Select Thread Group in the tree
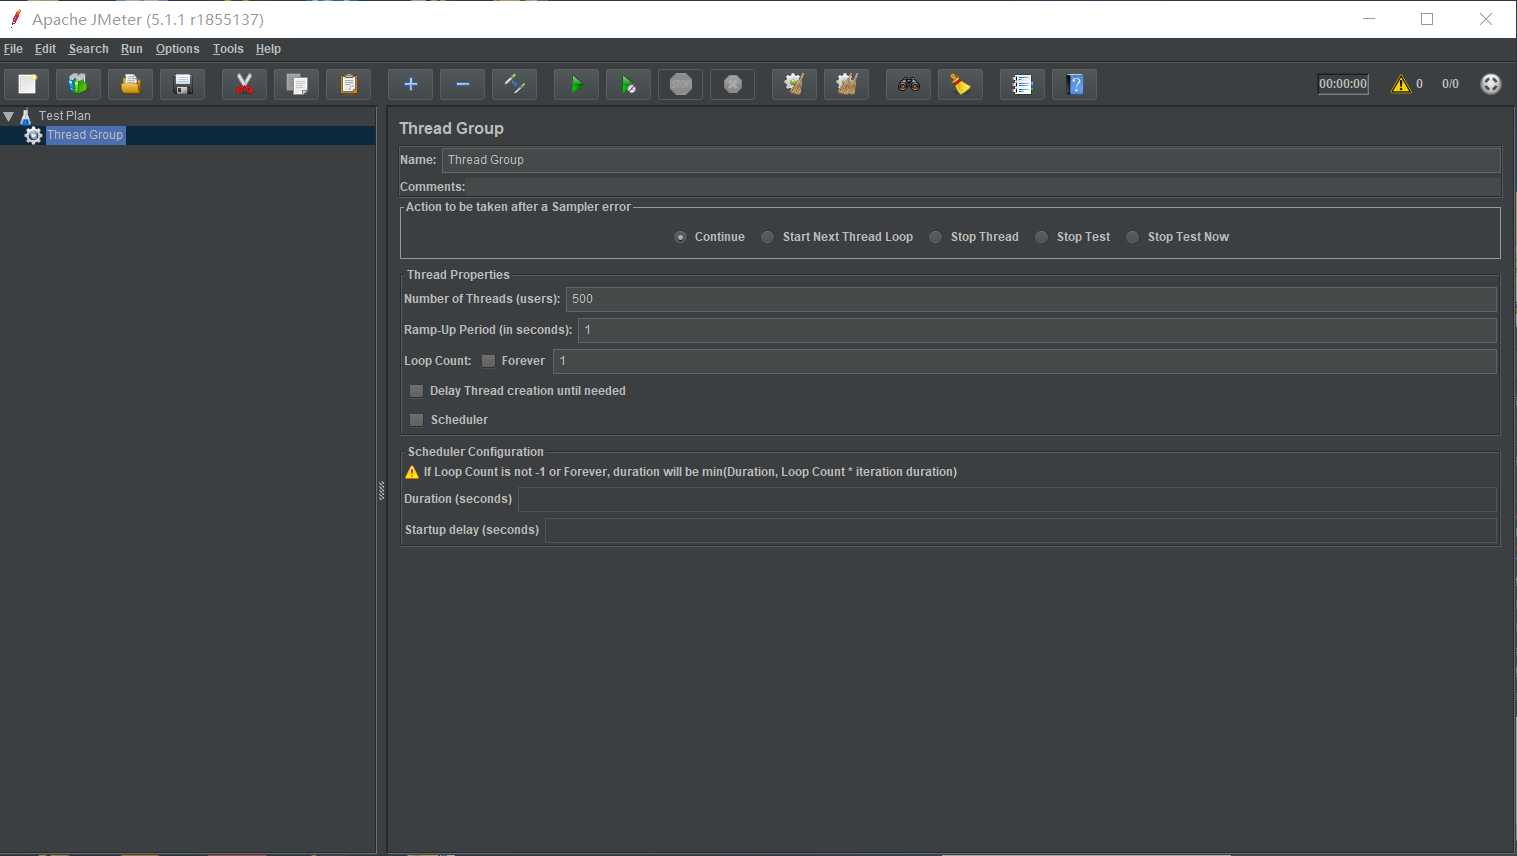The image size is (1517, 856). [x=85, y=135]
